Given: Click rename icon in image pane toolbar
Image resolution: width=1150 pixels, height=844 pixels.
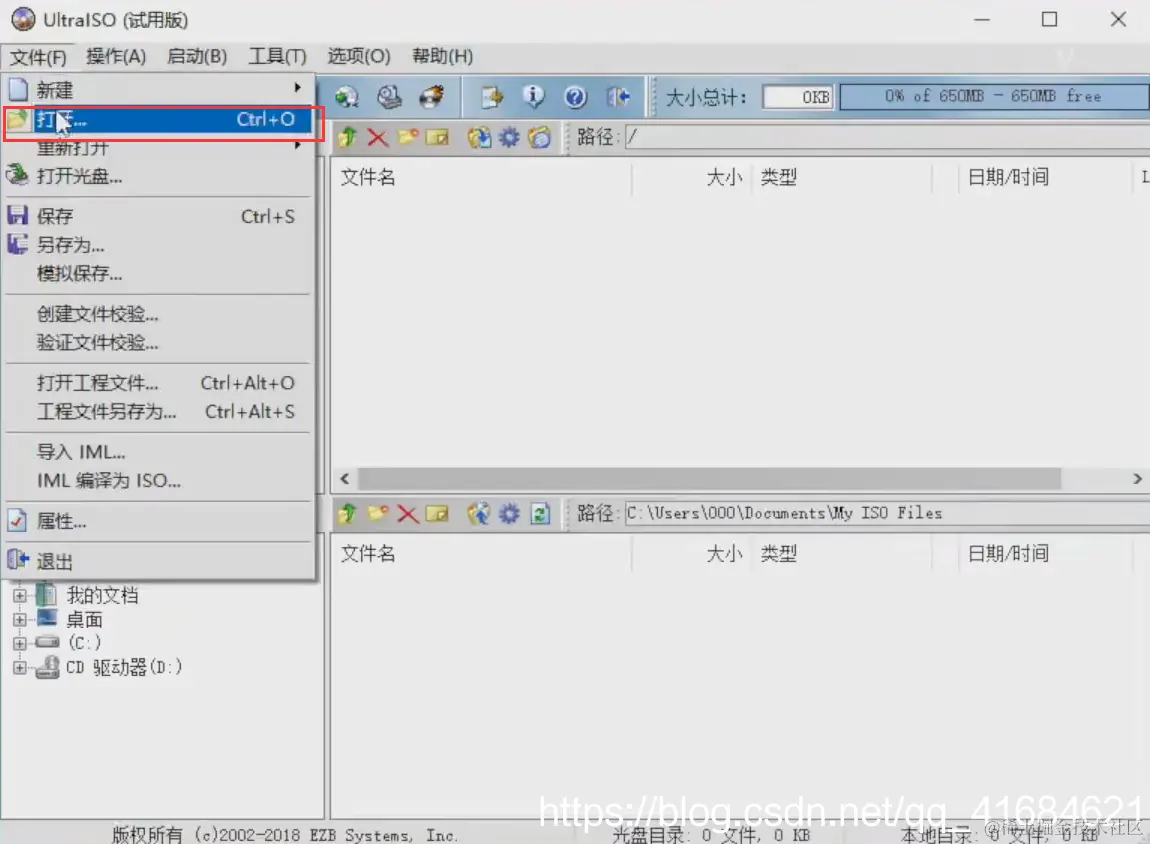Looking at the screenshot, I should click(437, 137).
